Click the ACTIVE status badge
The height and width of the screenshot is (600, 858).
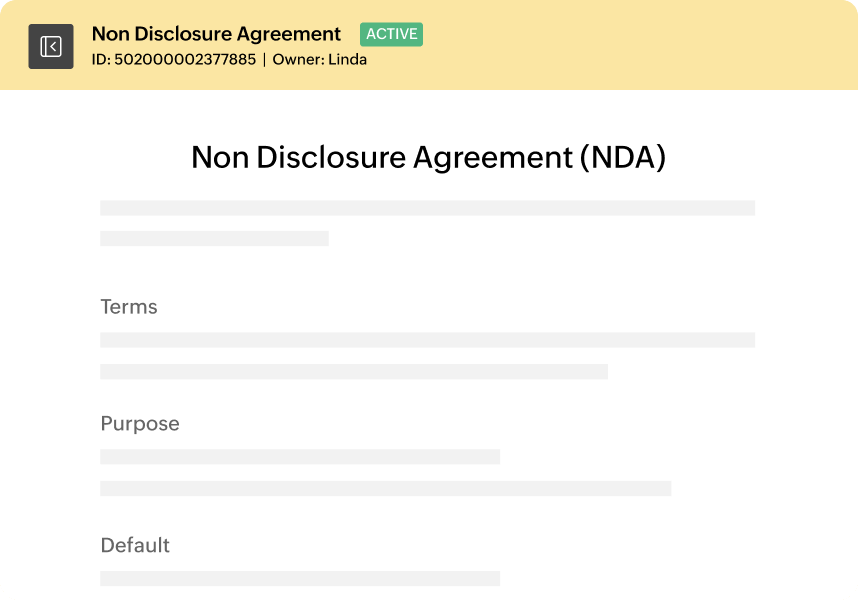point(391,34)
